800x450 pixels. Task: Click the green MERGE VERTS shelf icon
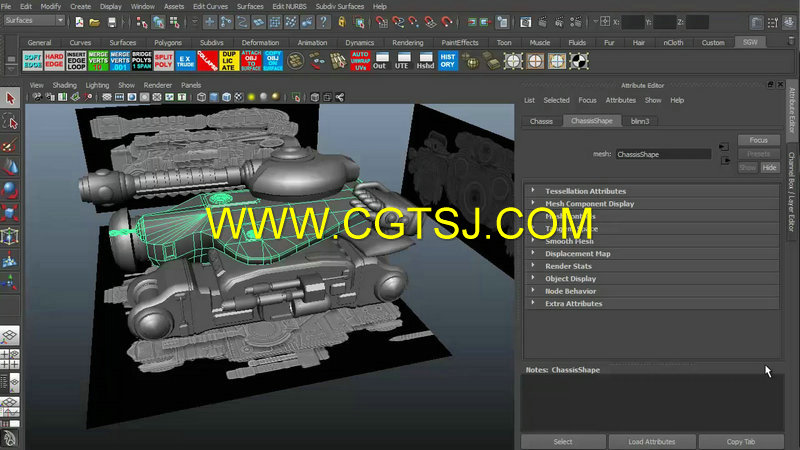point(98,61)
